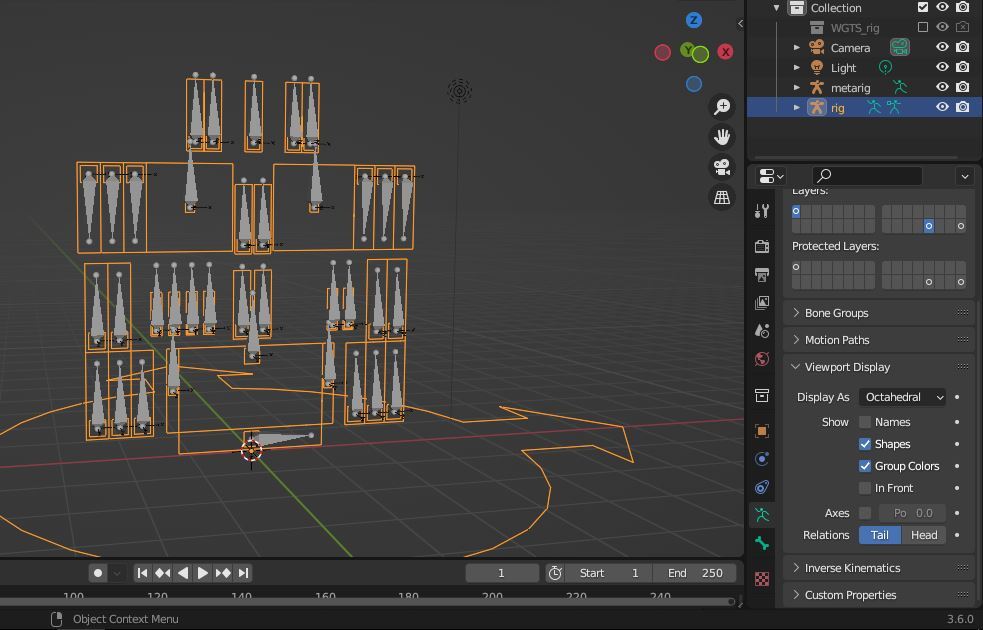Expand the Camera item in the outliner
This screenshot has width=983, height=630.
(x=797, y=48)
